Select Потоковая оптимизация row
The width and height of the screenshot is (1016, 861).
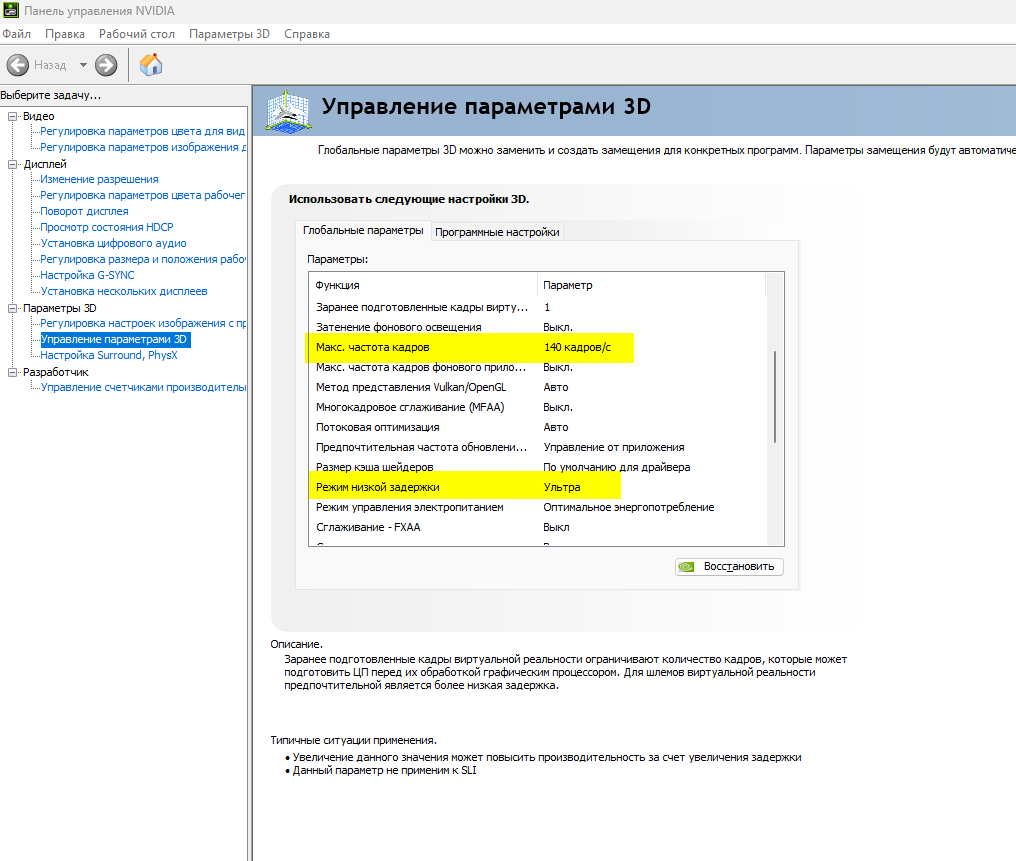[x=538, y=428]
